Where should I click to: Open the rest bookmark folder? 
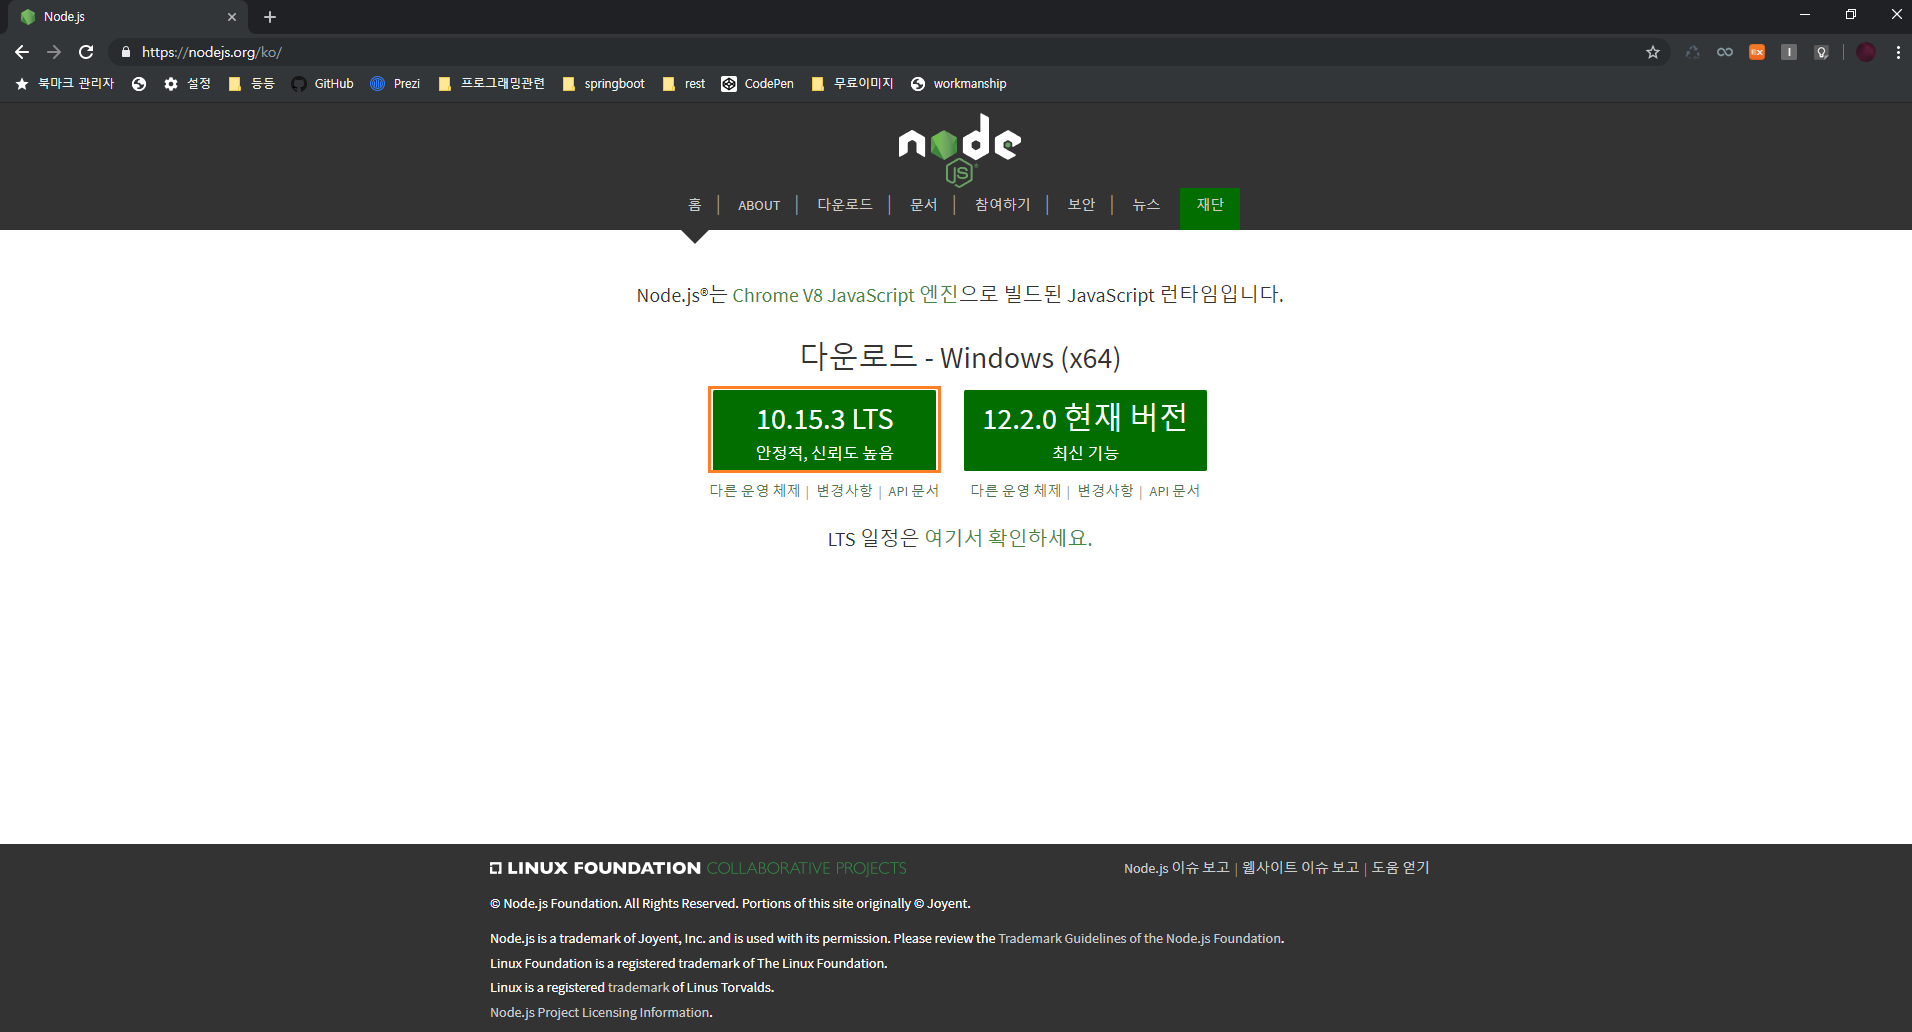tap(684, 84)
